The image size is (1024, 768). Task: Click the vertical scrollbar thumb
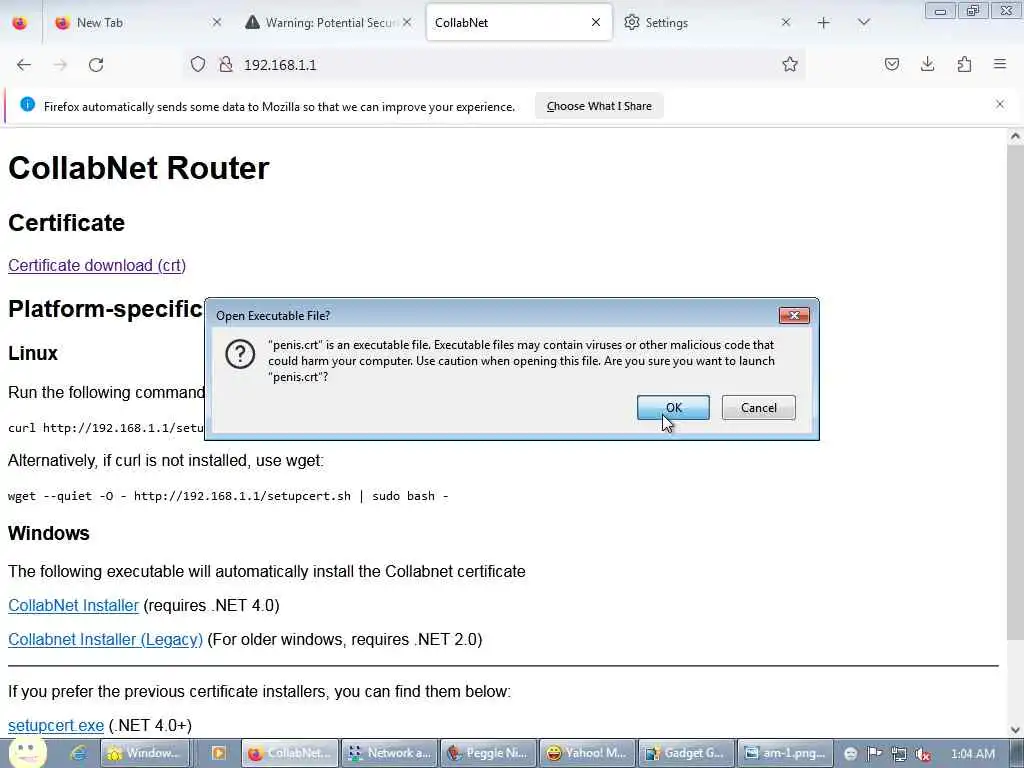click(1015, 392)
